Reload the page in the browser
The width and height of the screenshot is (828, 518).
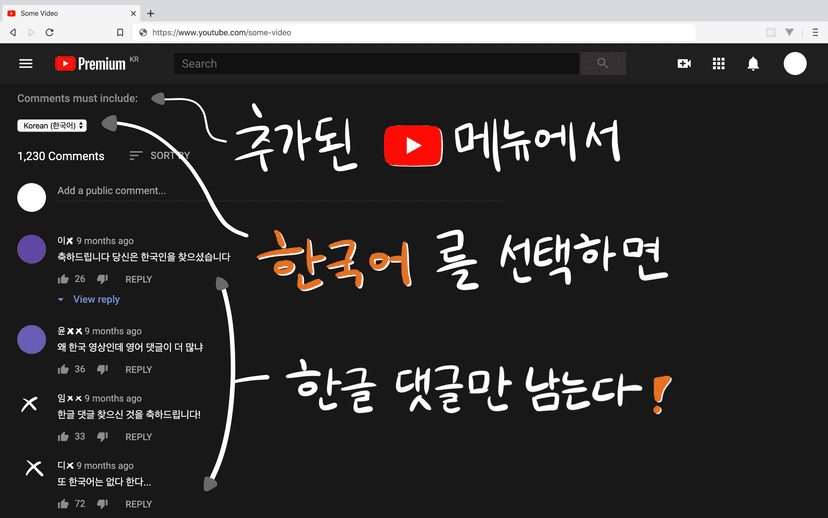click(x=50, y=32)
